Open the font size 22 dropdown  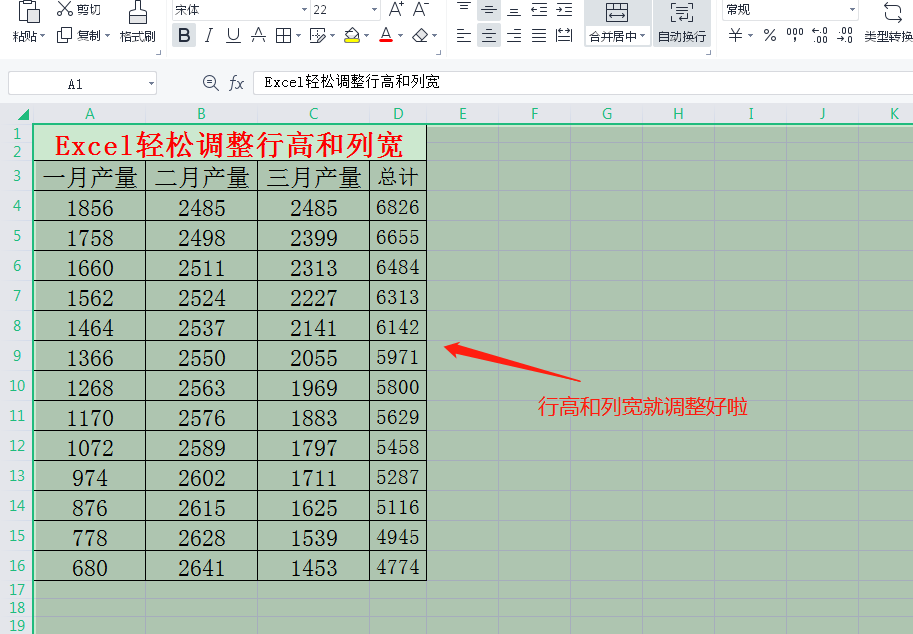pos(374,10)
